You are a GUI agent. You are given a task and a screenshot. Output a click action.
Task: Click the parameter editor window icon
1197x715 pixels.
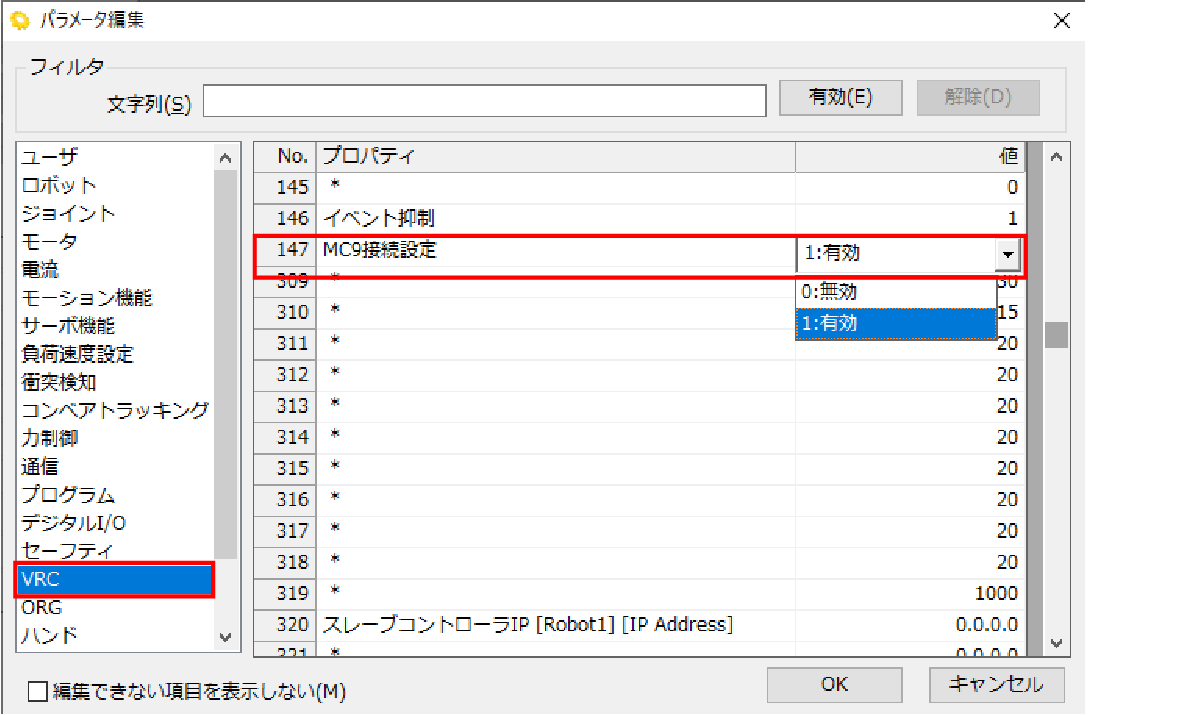point(19,20)
